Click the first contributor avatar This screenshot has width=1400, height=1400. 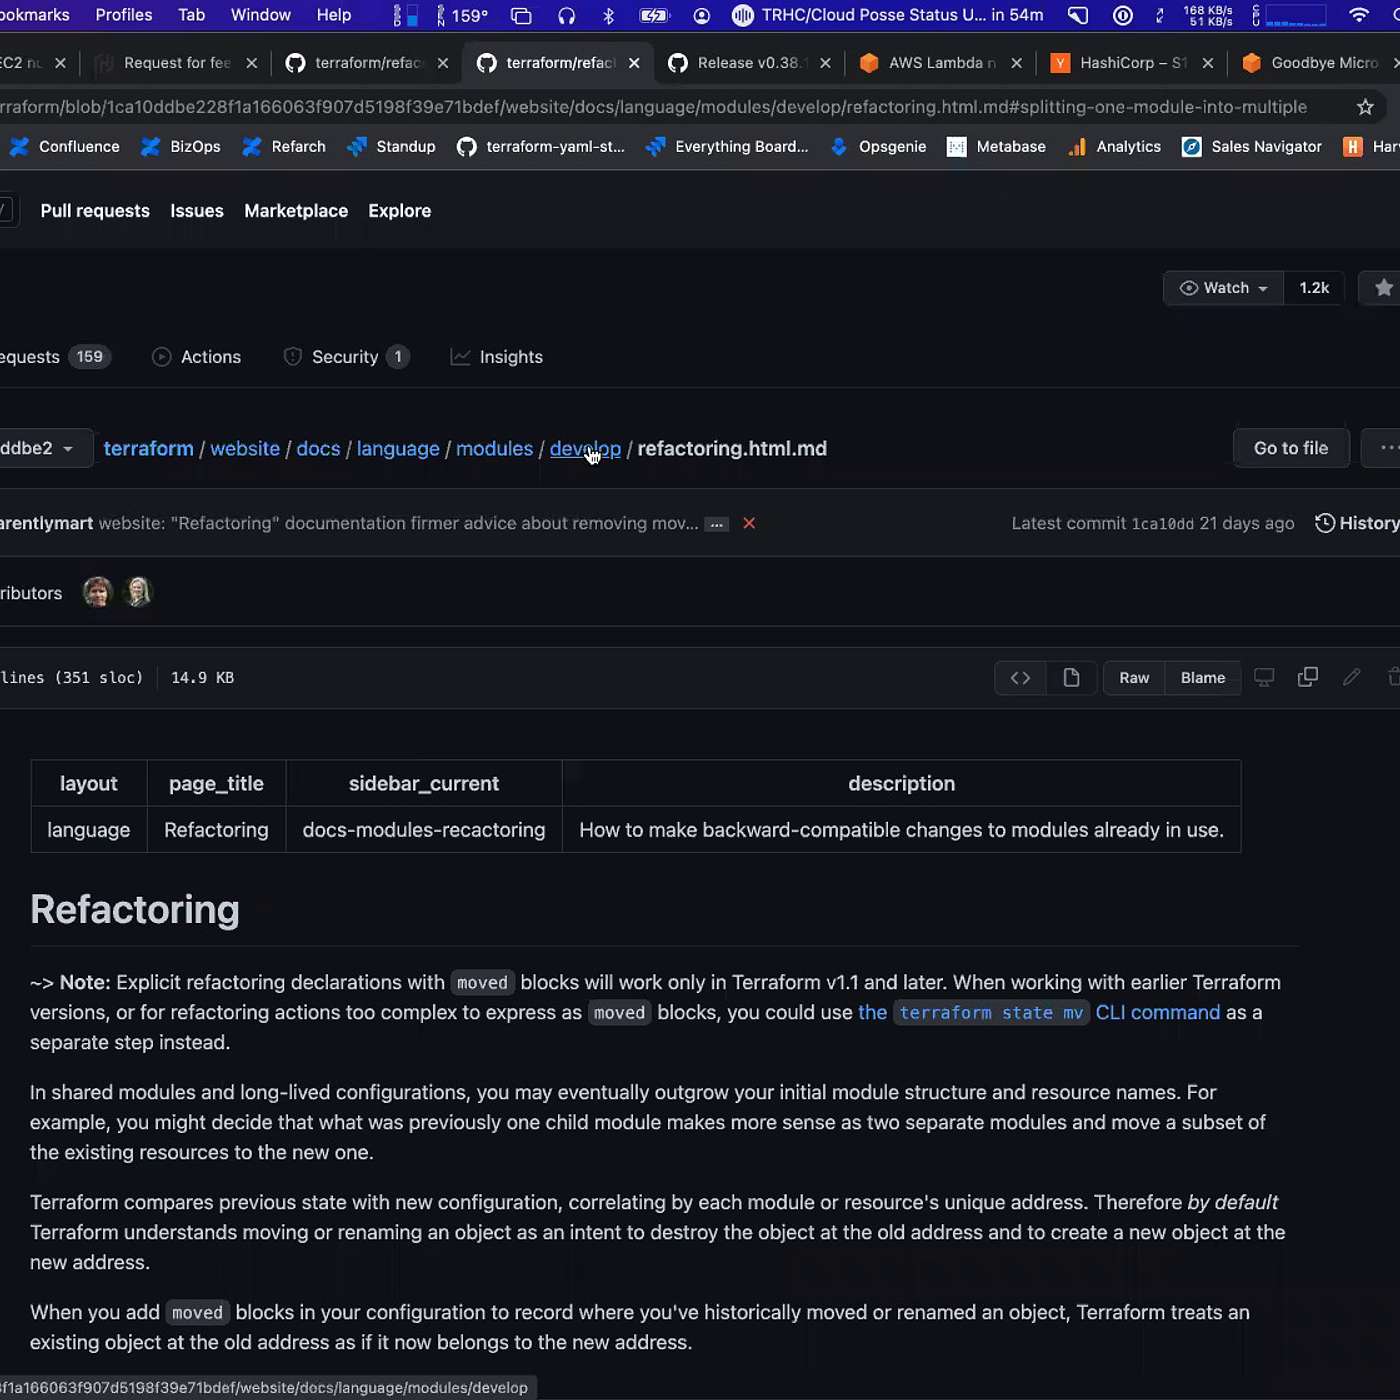(x=97, y=593)
